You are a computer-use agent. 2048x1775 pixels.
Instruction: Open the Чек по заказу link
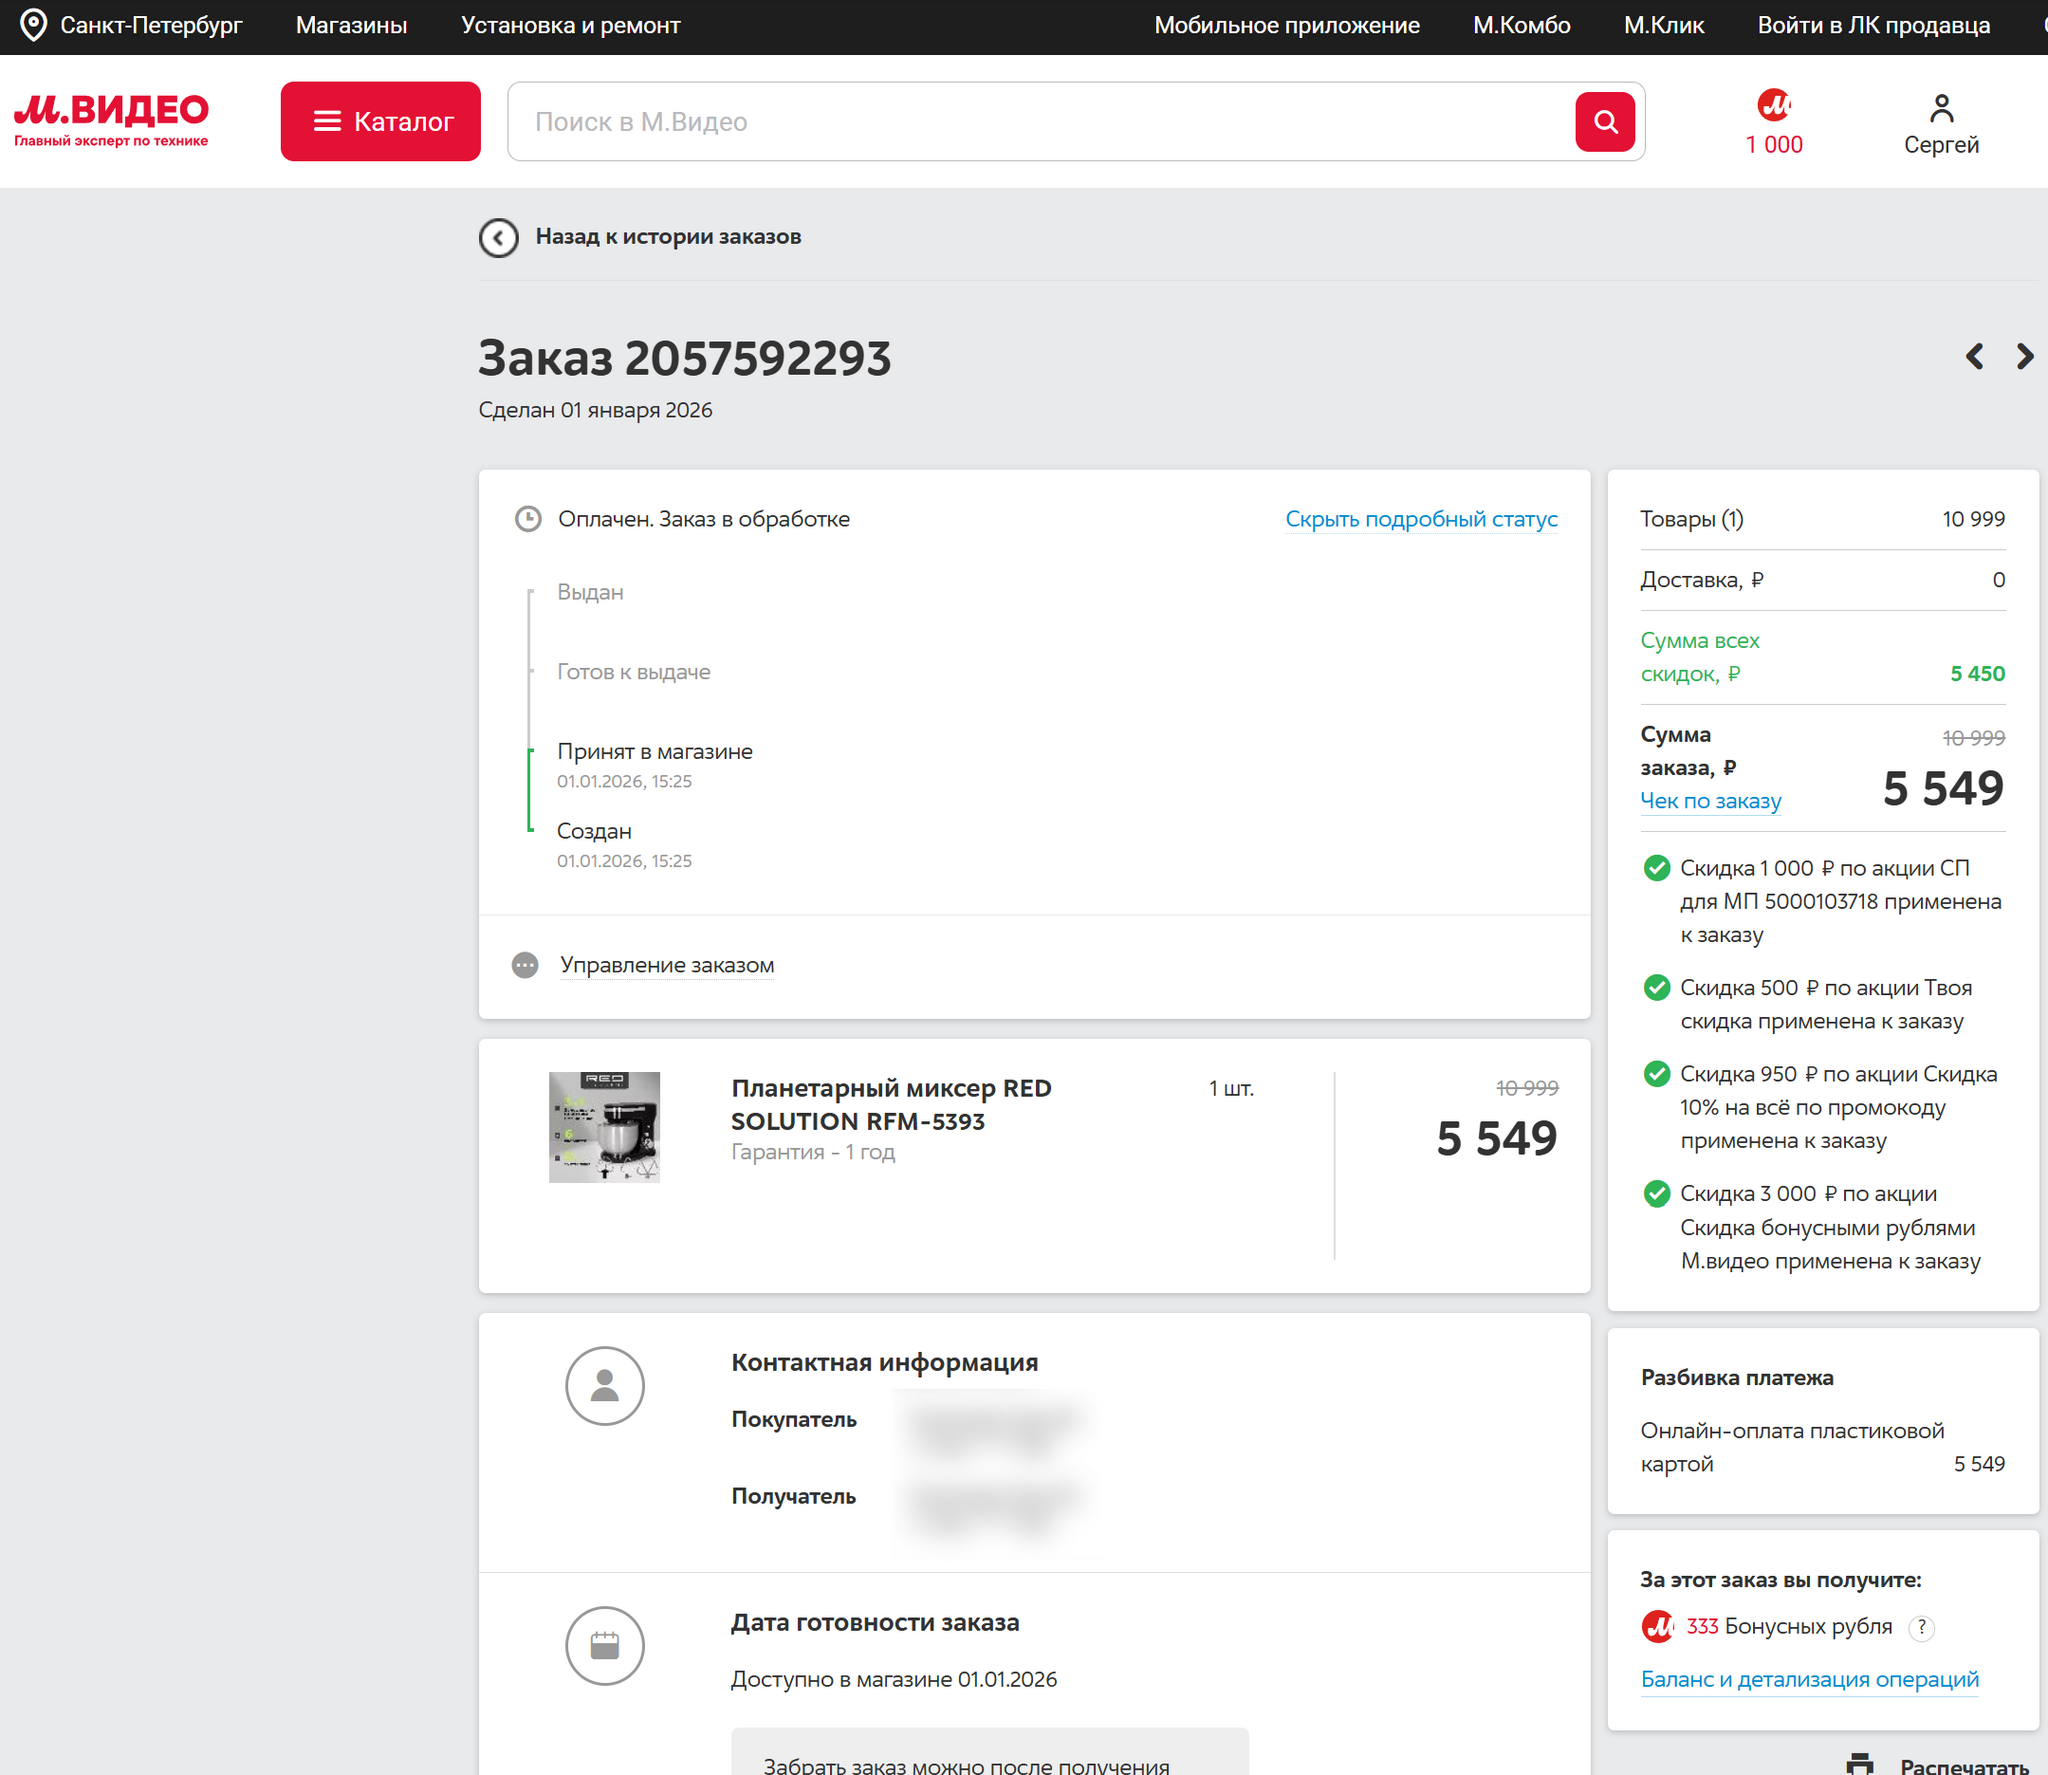[x=1710, y=801]
